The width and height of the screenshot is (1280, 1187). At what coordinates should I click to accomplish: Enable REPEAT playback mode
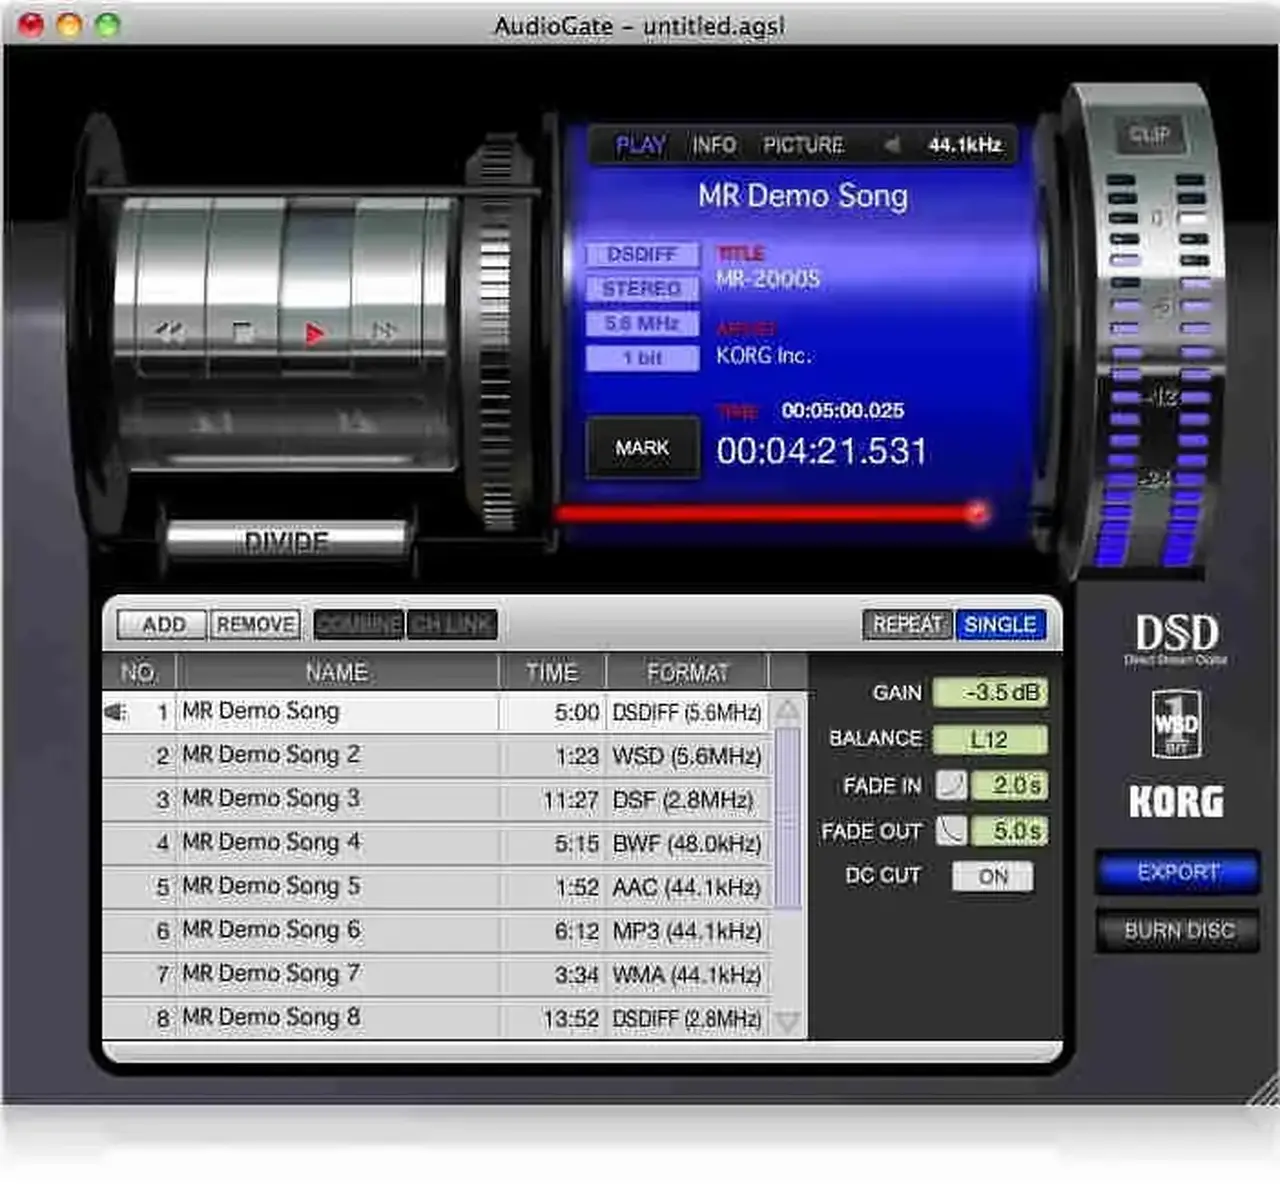(907, 624)
